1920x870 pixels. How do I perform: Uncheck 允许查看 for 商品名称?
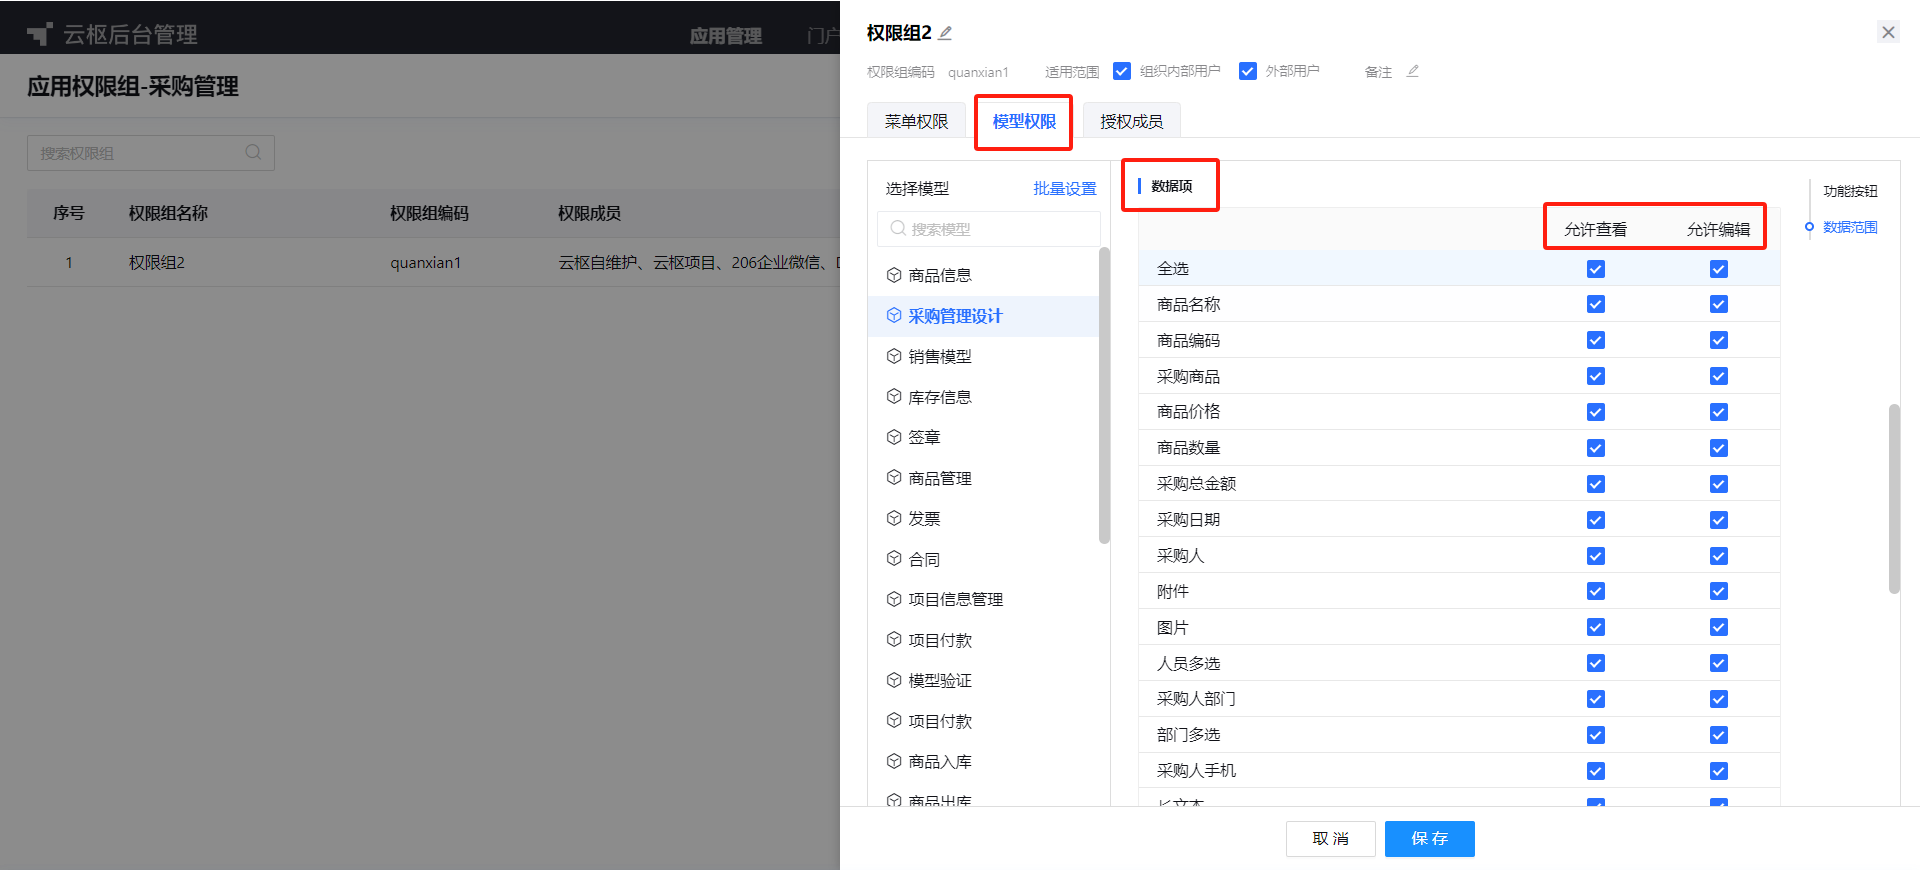(x=1596, y=304)
